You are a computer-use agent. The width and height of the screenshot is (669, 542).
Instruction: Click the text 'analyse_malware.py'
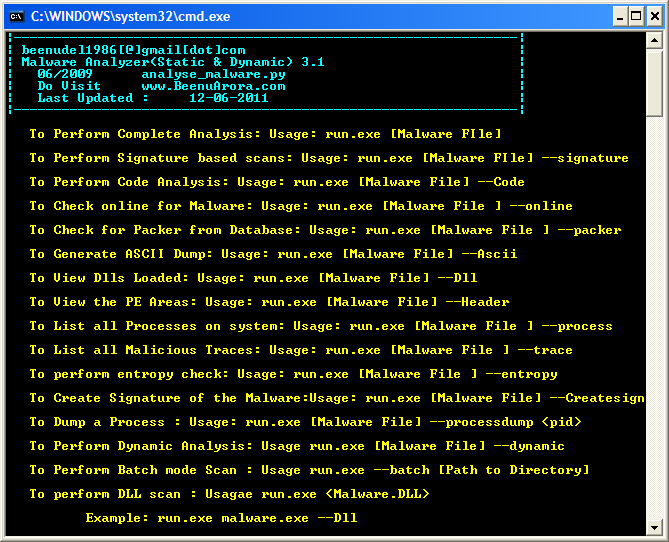tap(213, 74)
